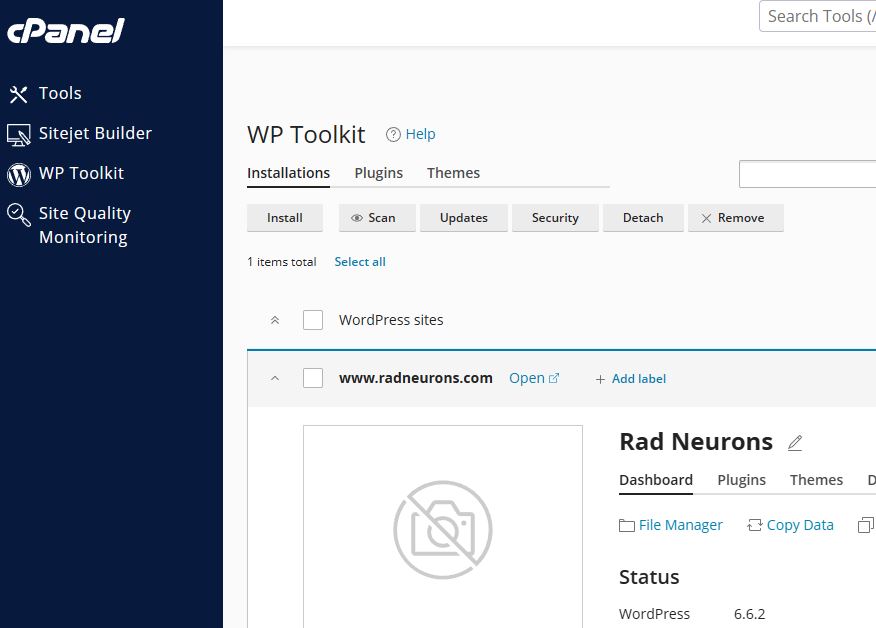The width and height of the screenshot is (876, 628).
Task: Collapse the WordPress sites group
Action: [x=275, y=320]
